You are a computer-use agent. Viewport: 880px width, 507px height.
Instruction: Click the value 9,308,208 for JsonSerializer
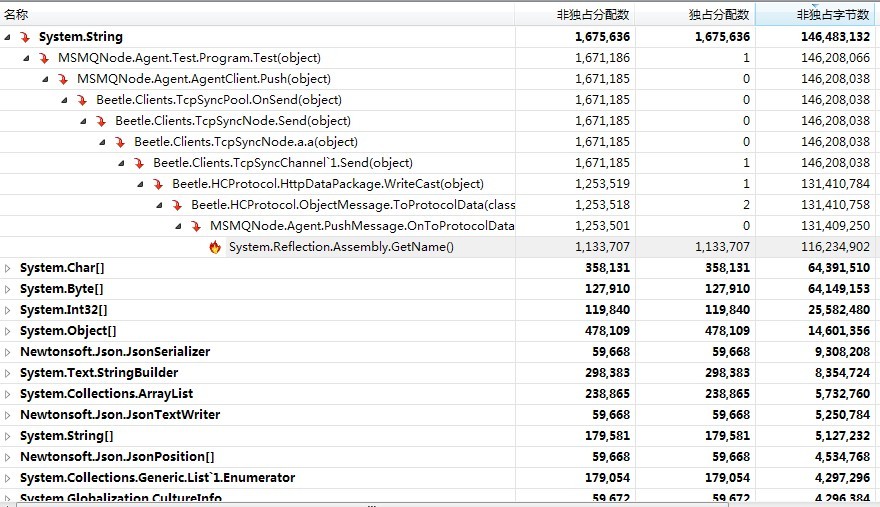pyautogui.click(x=842, y=353)
